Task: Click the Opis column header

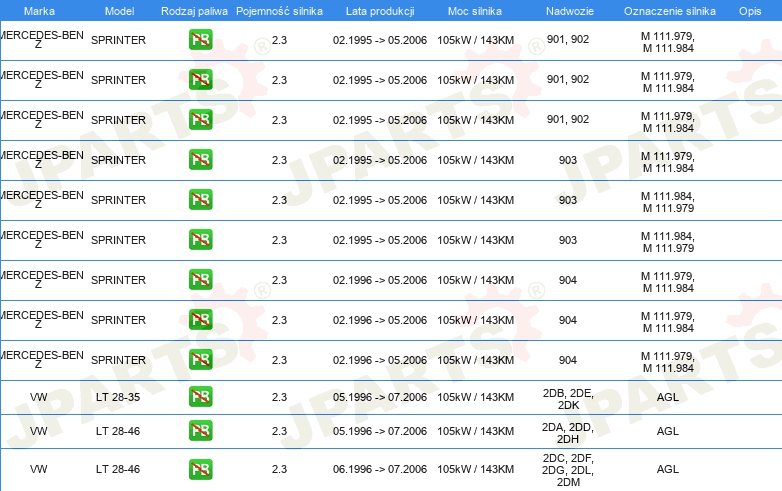Action: point(749,10)
